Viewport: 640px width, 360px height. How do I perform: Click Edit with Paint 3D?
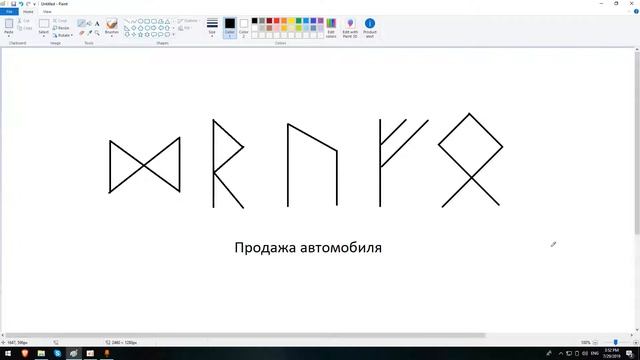pyautogui.click(x=350, y=28)
